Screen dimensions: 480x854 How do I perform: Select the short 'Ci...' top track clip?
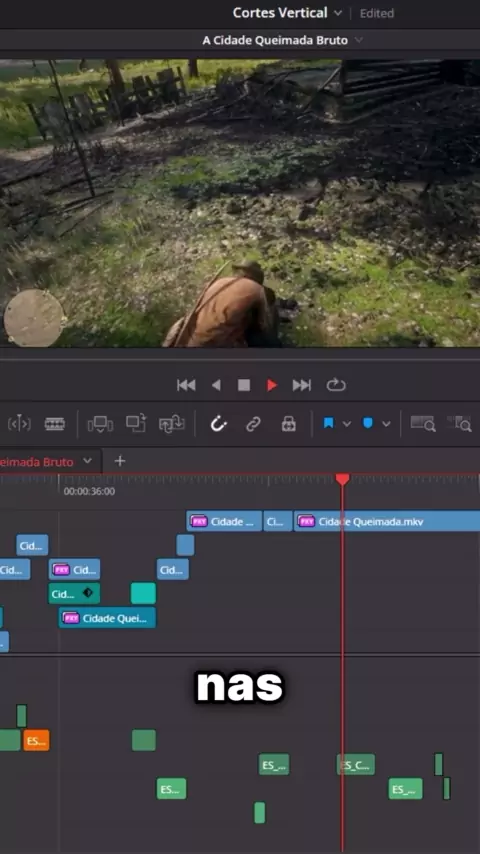coord(278,521)
